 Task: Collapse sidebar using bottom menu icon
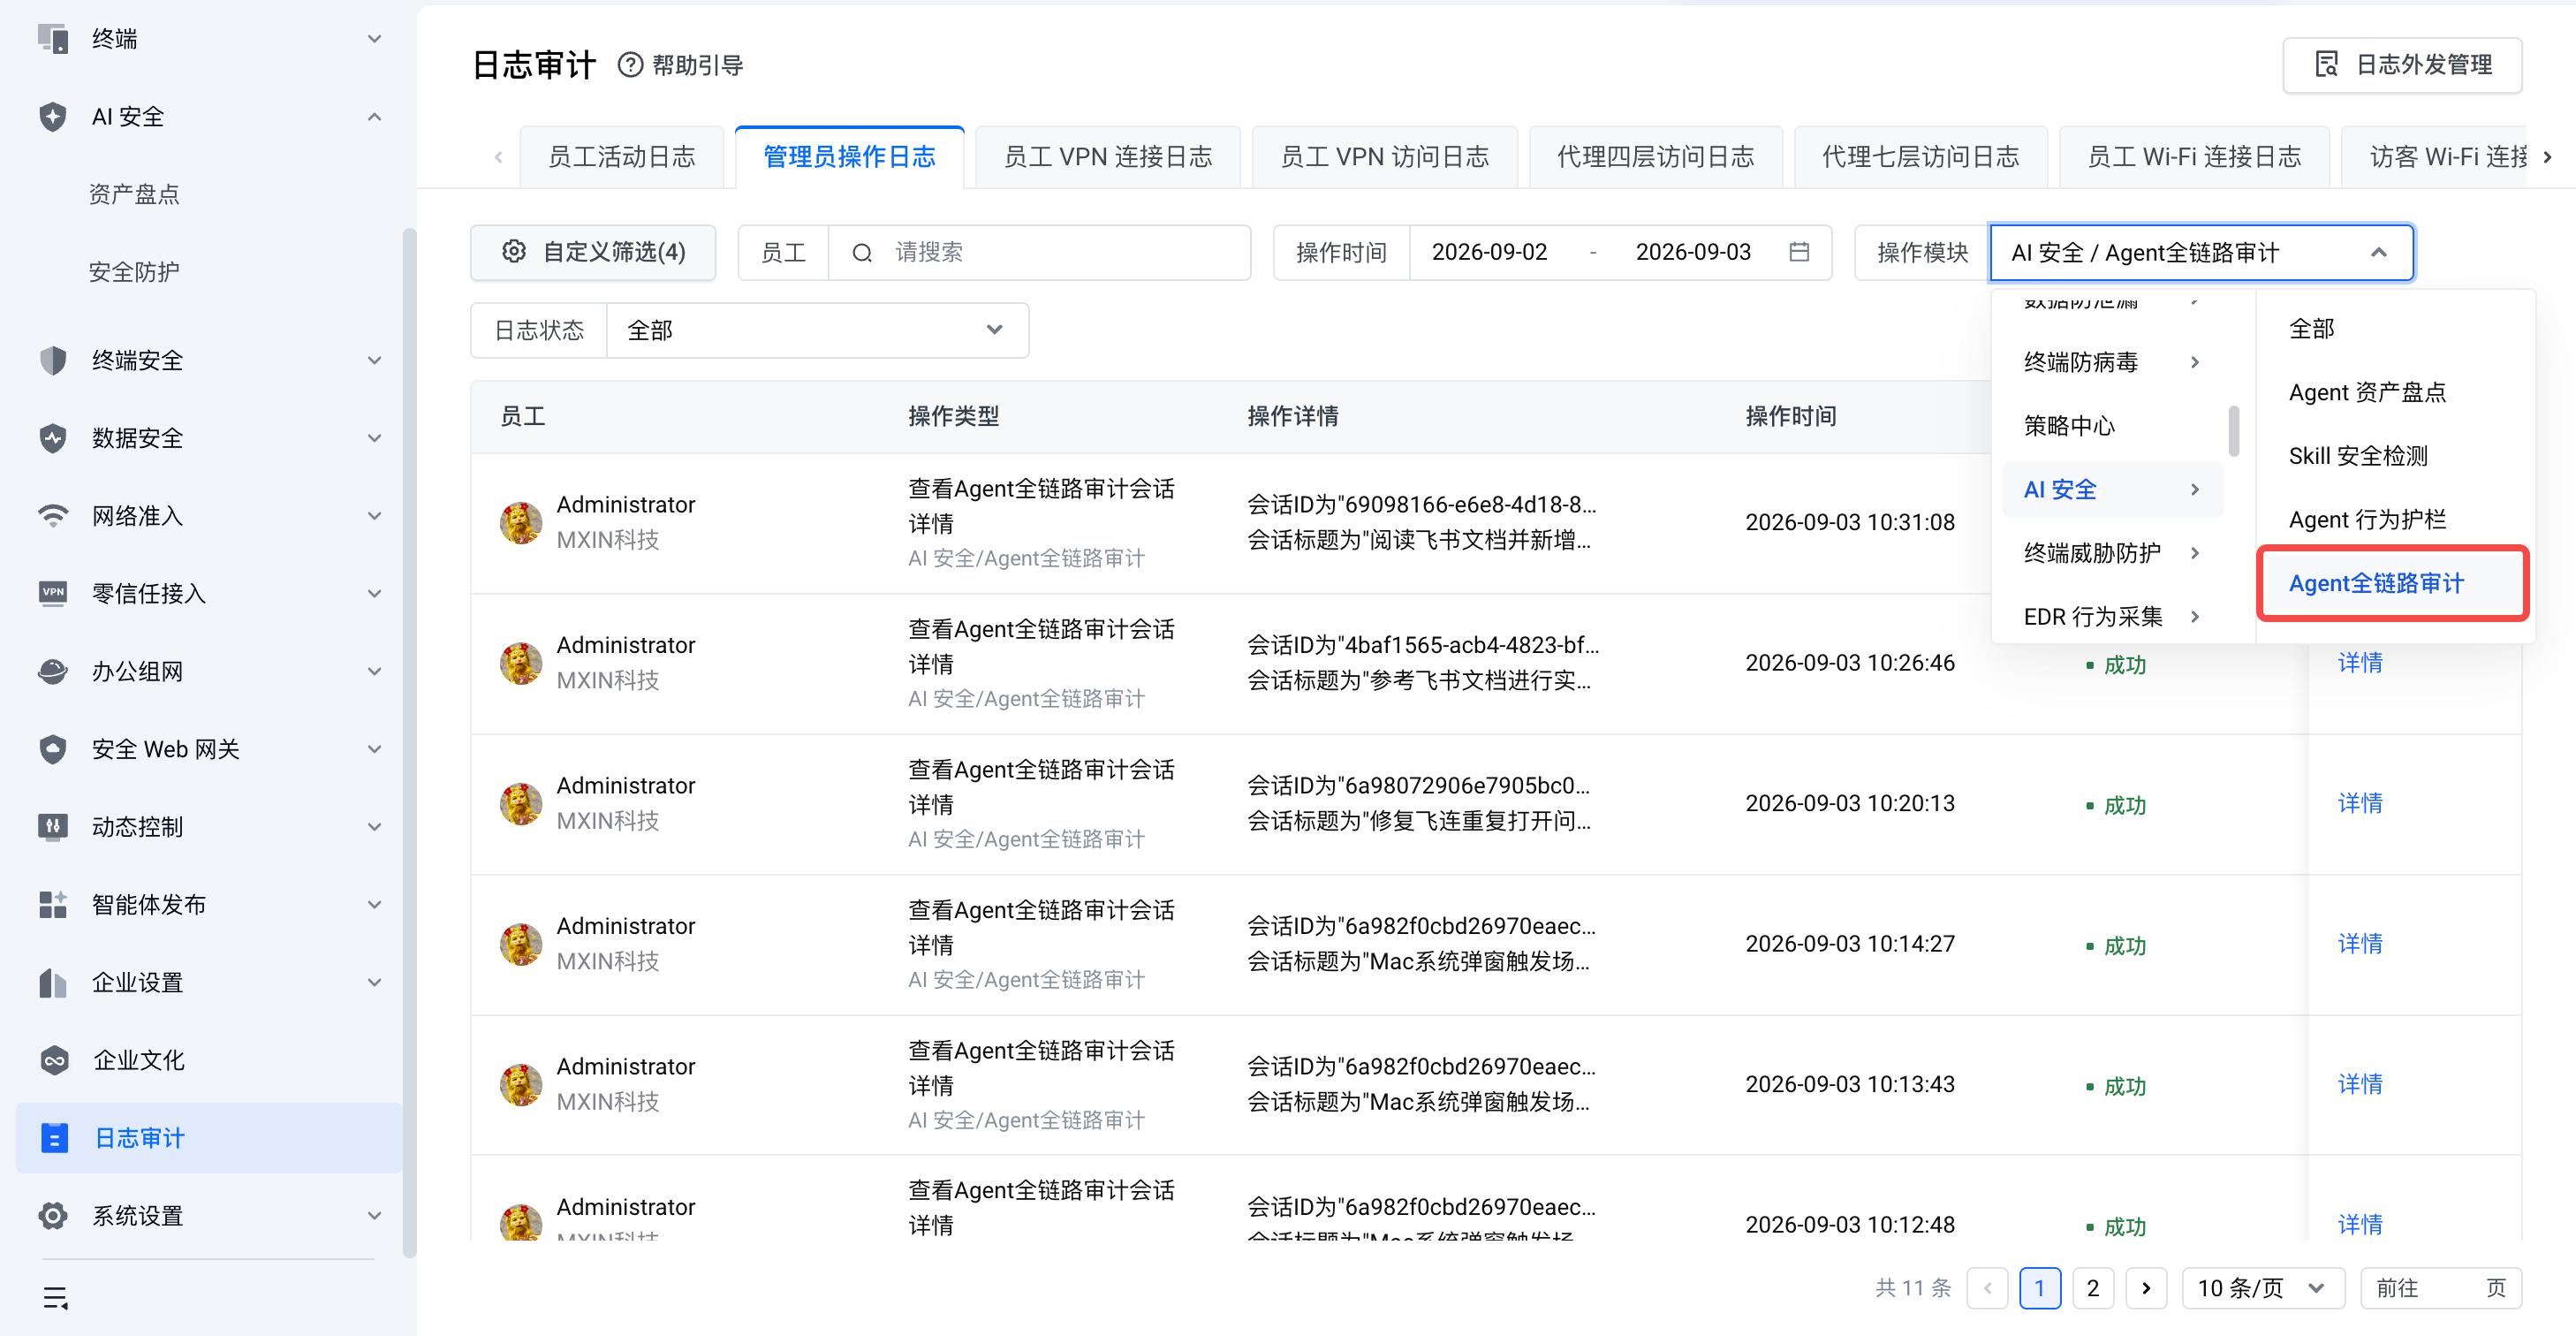(x=56, y=1298)
